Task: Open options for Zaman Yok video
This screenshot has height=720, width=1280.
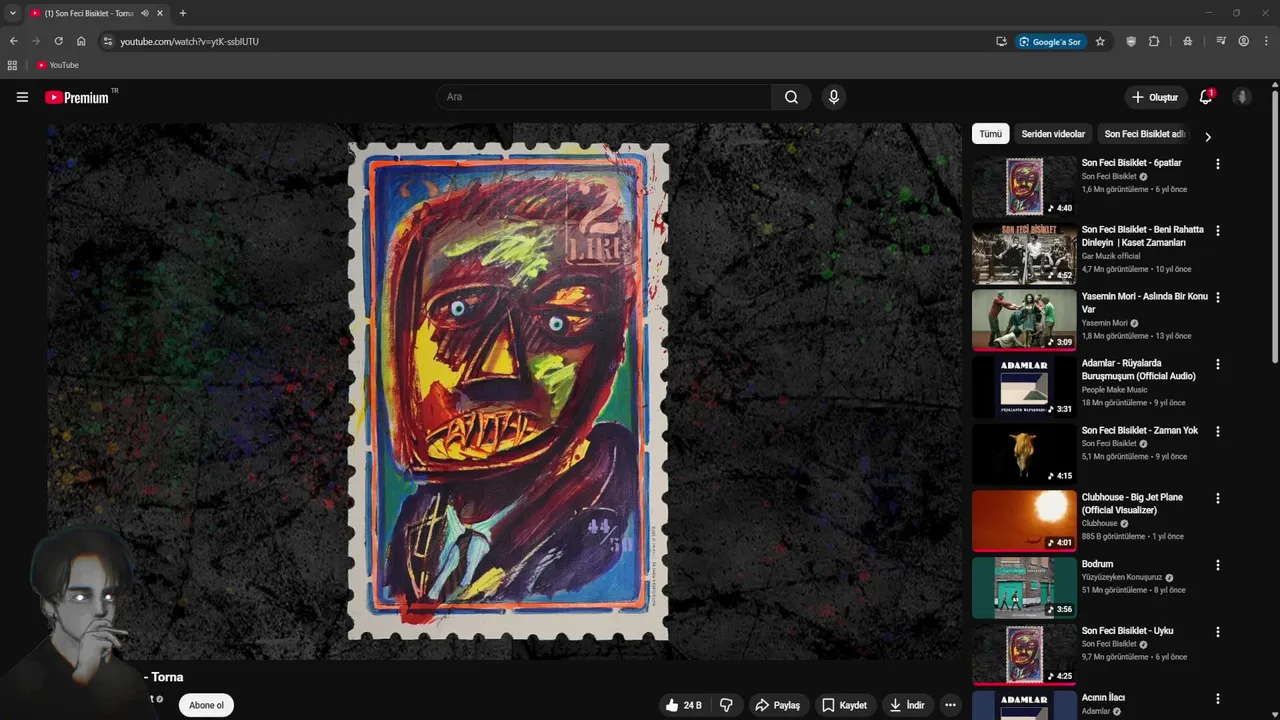Action: tap(1217, 432)
